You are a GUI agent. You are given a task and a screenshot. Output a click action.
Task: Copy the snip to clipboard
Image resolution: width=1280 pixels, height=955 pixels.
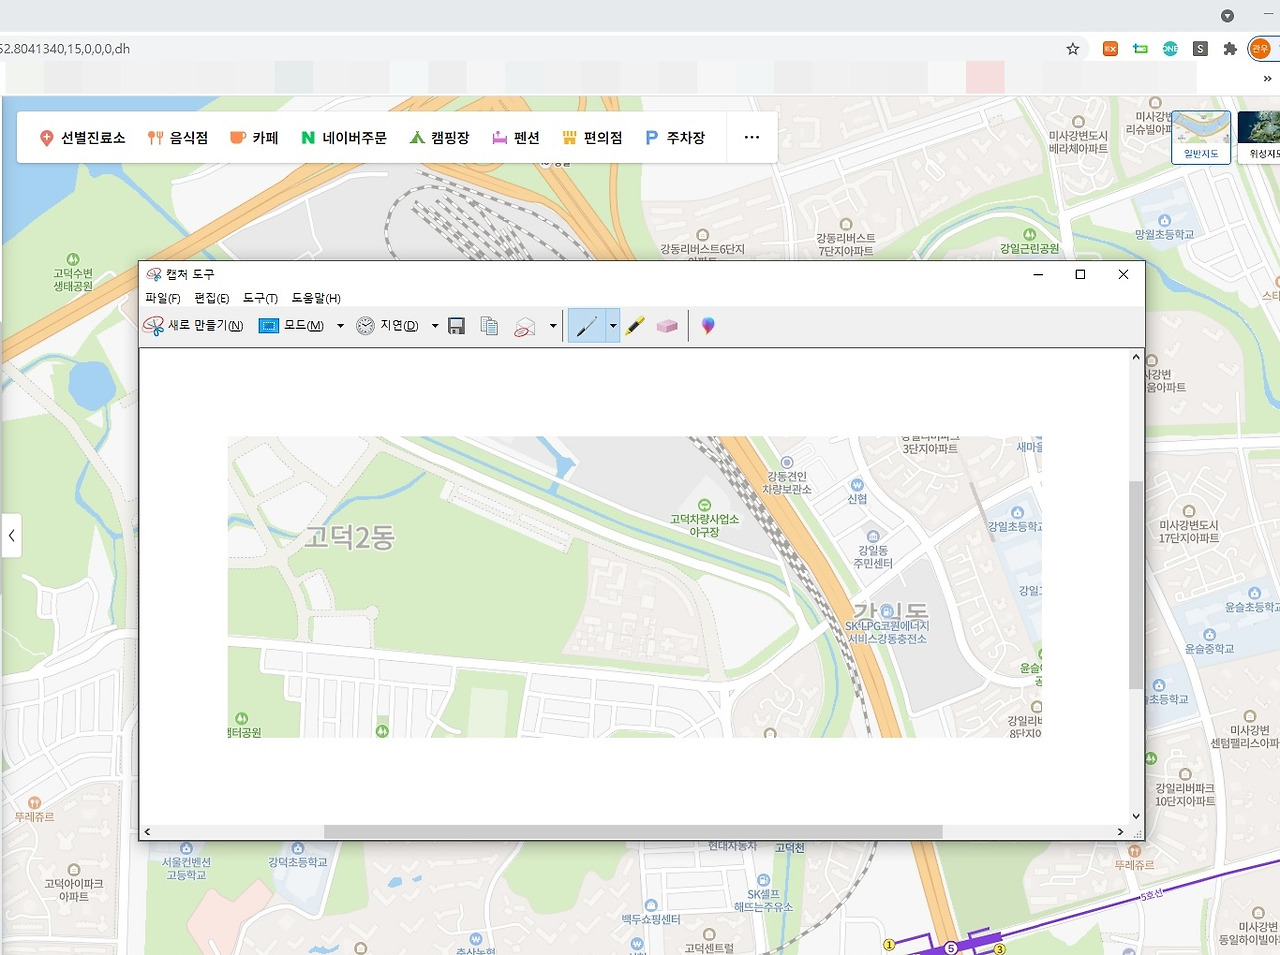(x=489, y=326)
